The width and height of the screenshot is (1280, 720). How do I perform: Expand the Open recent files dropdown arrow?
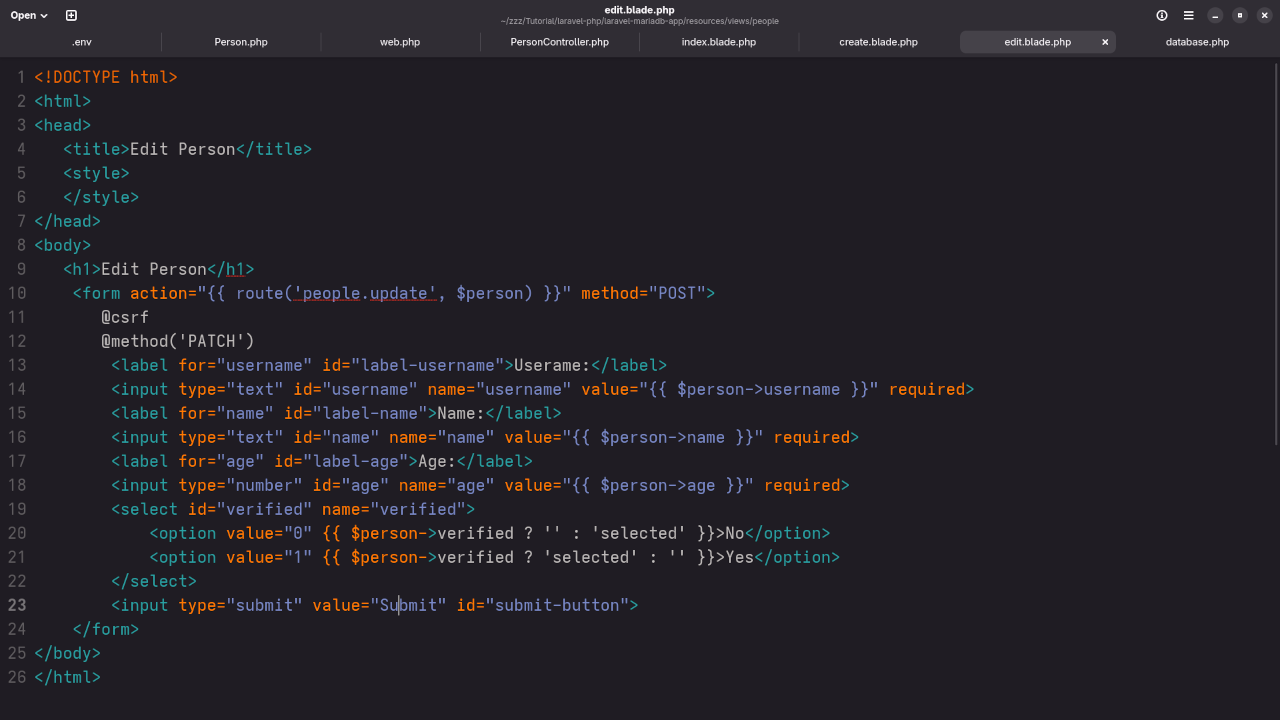tap(44, 16)
